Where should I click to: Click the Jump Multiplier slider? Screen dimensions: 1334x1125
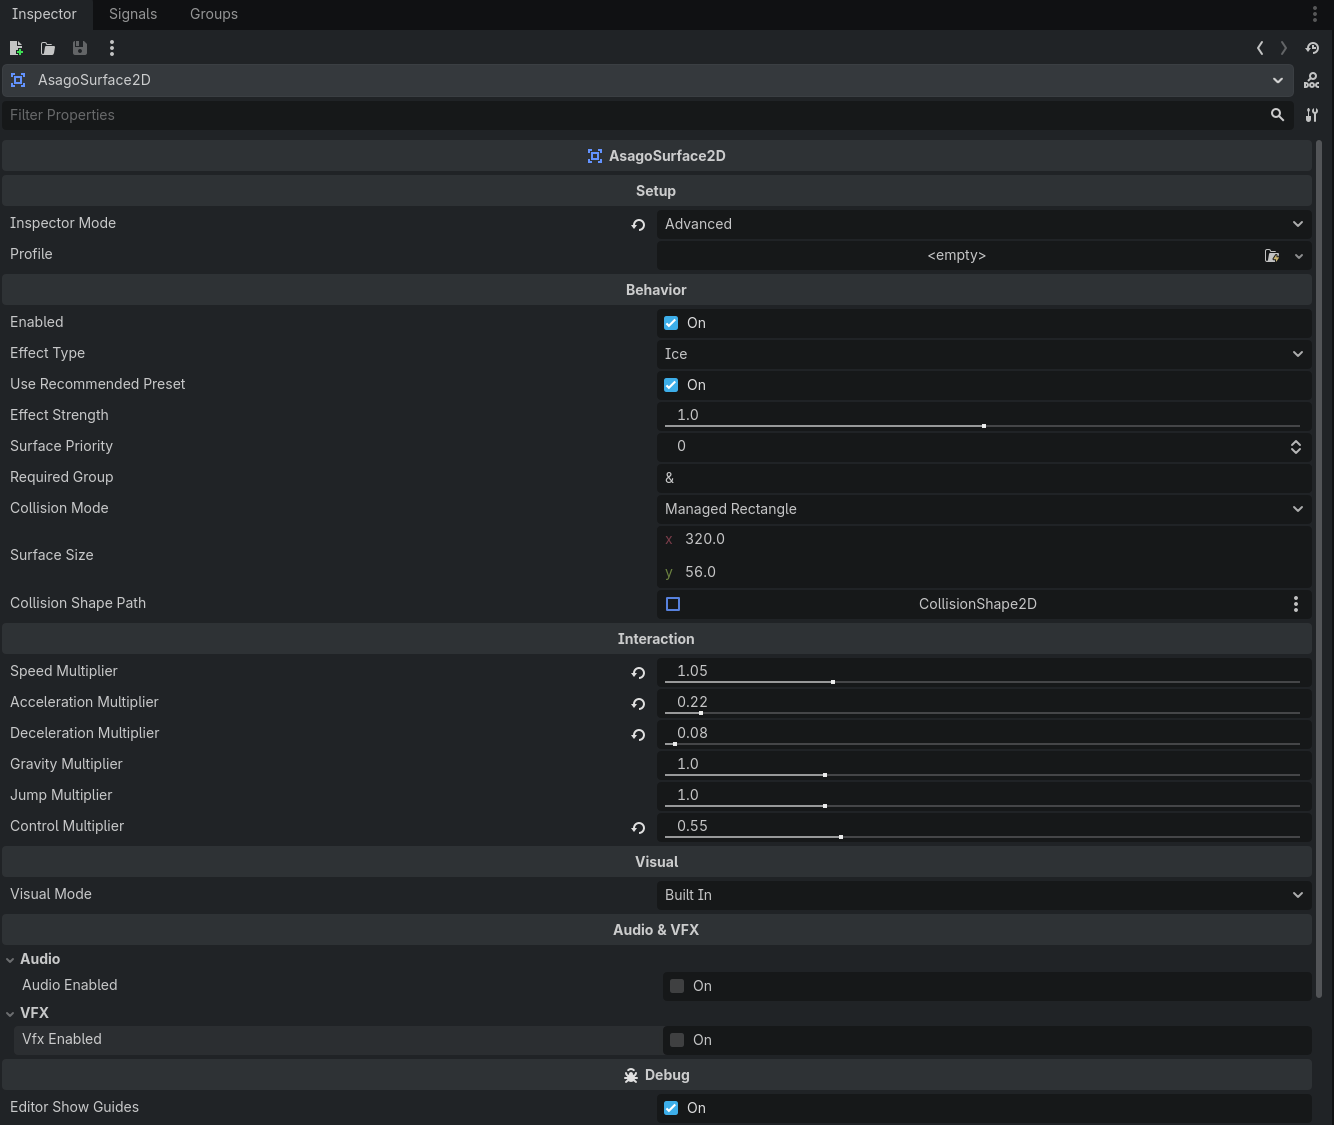coord(982,806)
